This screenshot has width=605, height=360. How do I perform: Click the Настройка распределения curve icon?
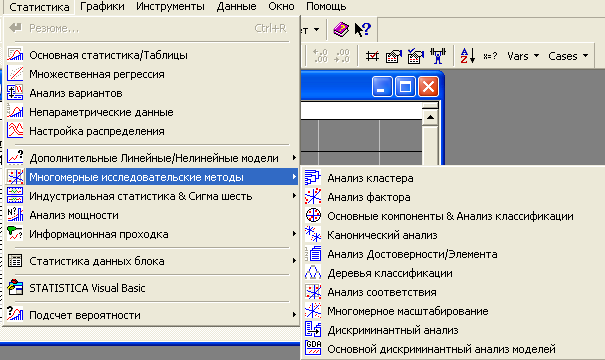point(15,130)
